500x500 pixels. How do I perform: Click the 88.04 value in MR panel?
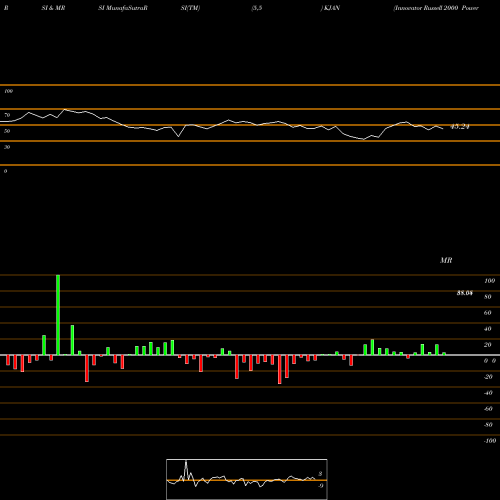coord(465,293)
